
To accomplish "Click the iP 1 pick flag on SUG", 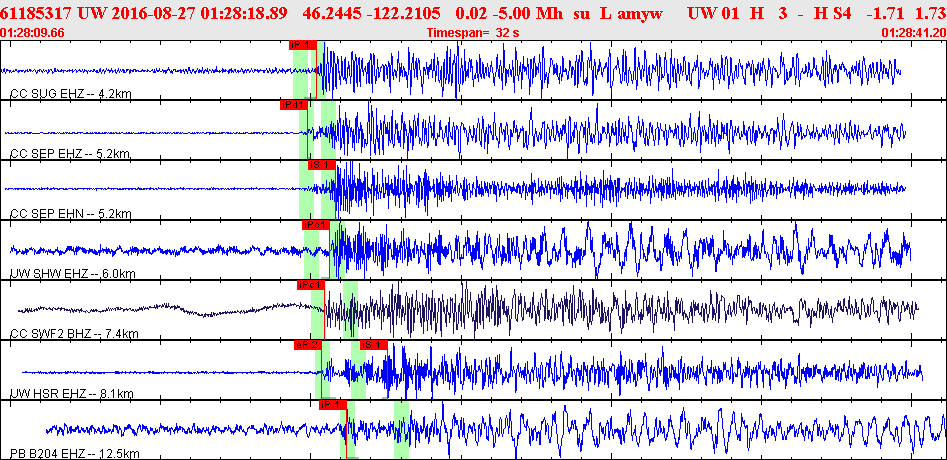I will 302,45.
